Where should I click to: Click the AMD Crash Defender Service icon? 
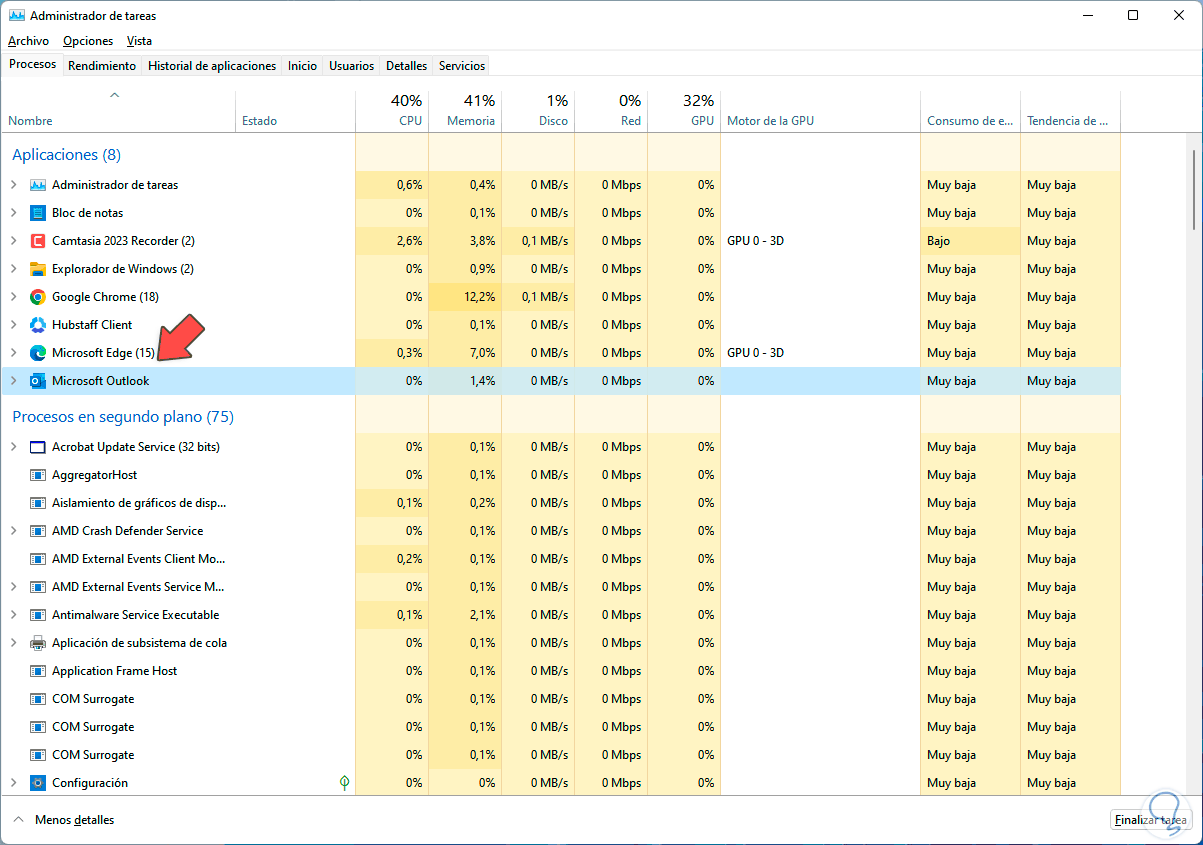coord(38,531)
